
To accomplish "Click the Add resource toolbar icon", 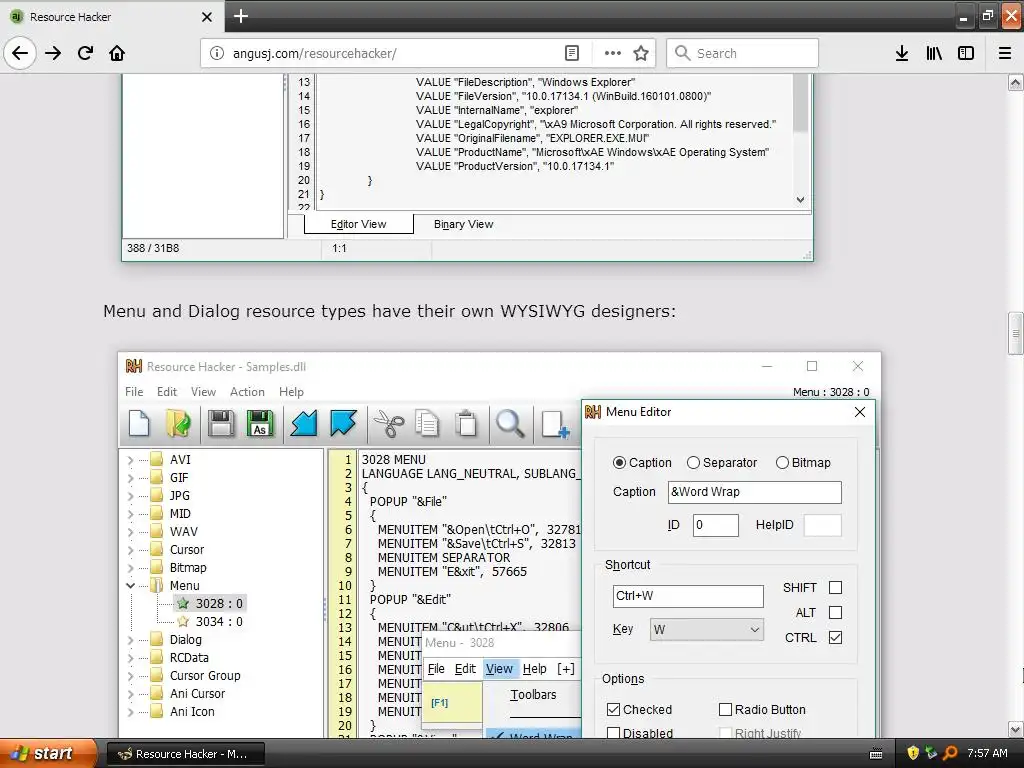I will [555, 423].
